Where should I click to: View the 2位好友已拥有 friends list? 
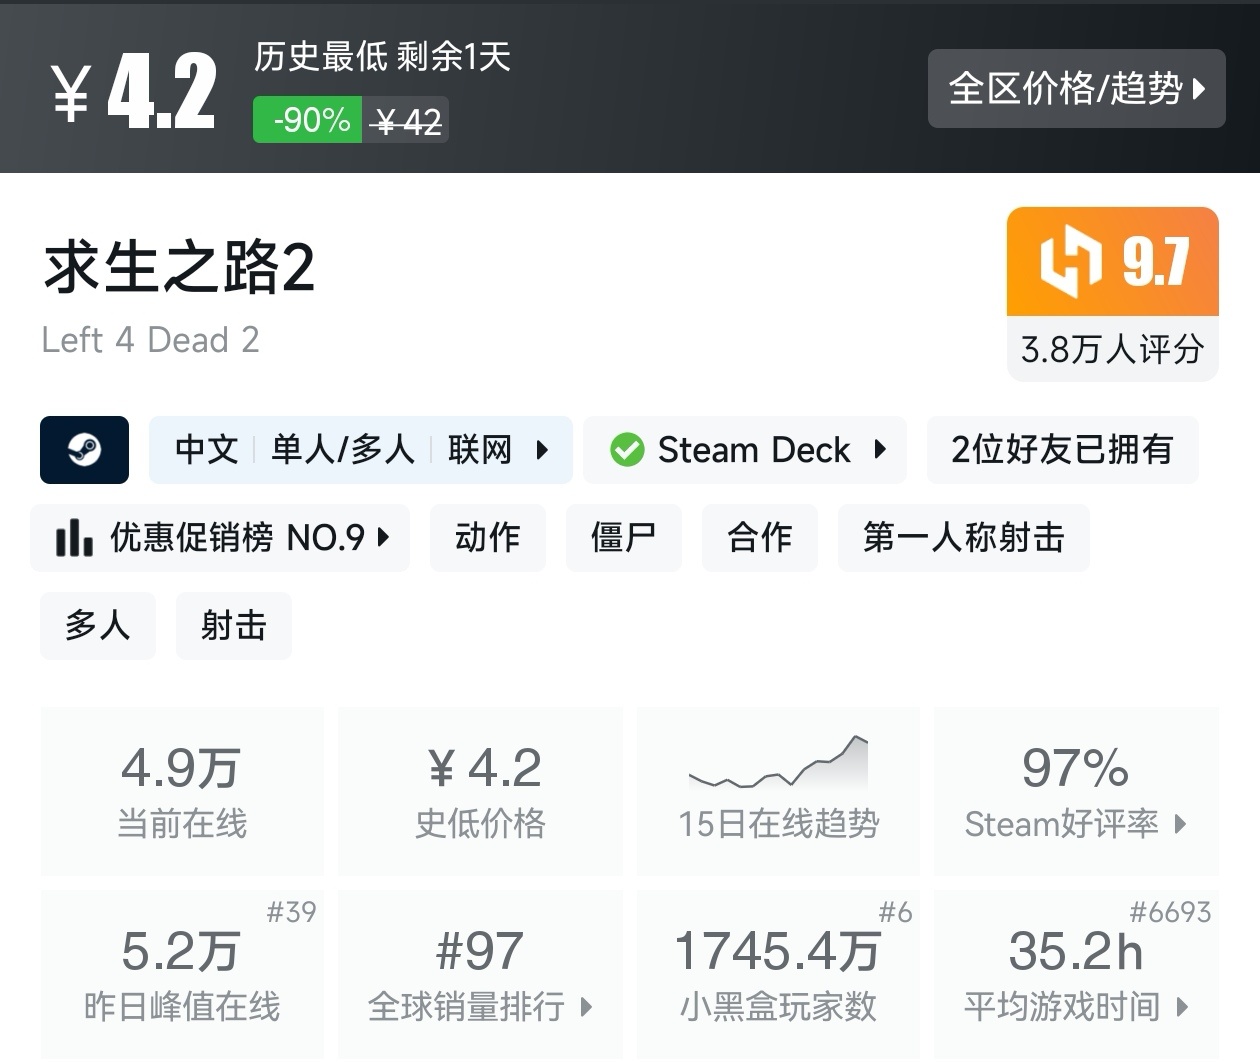pos(1062,450)
